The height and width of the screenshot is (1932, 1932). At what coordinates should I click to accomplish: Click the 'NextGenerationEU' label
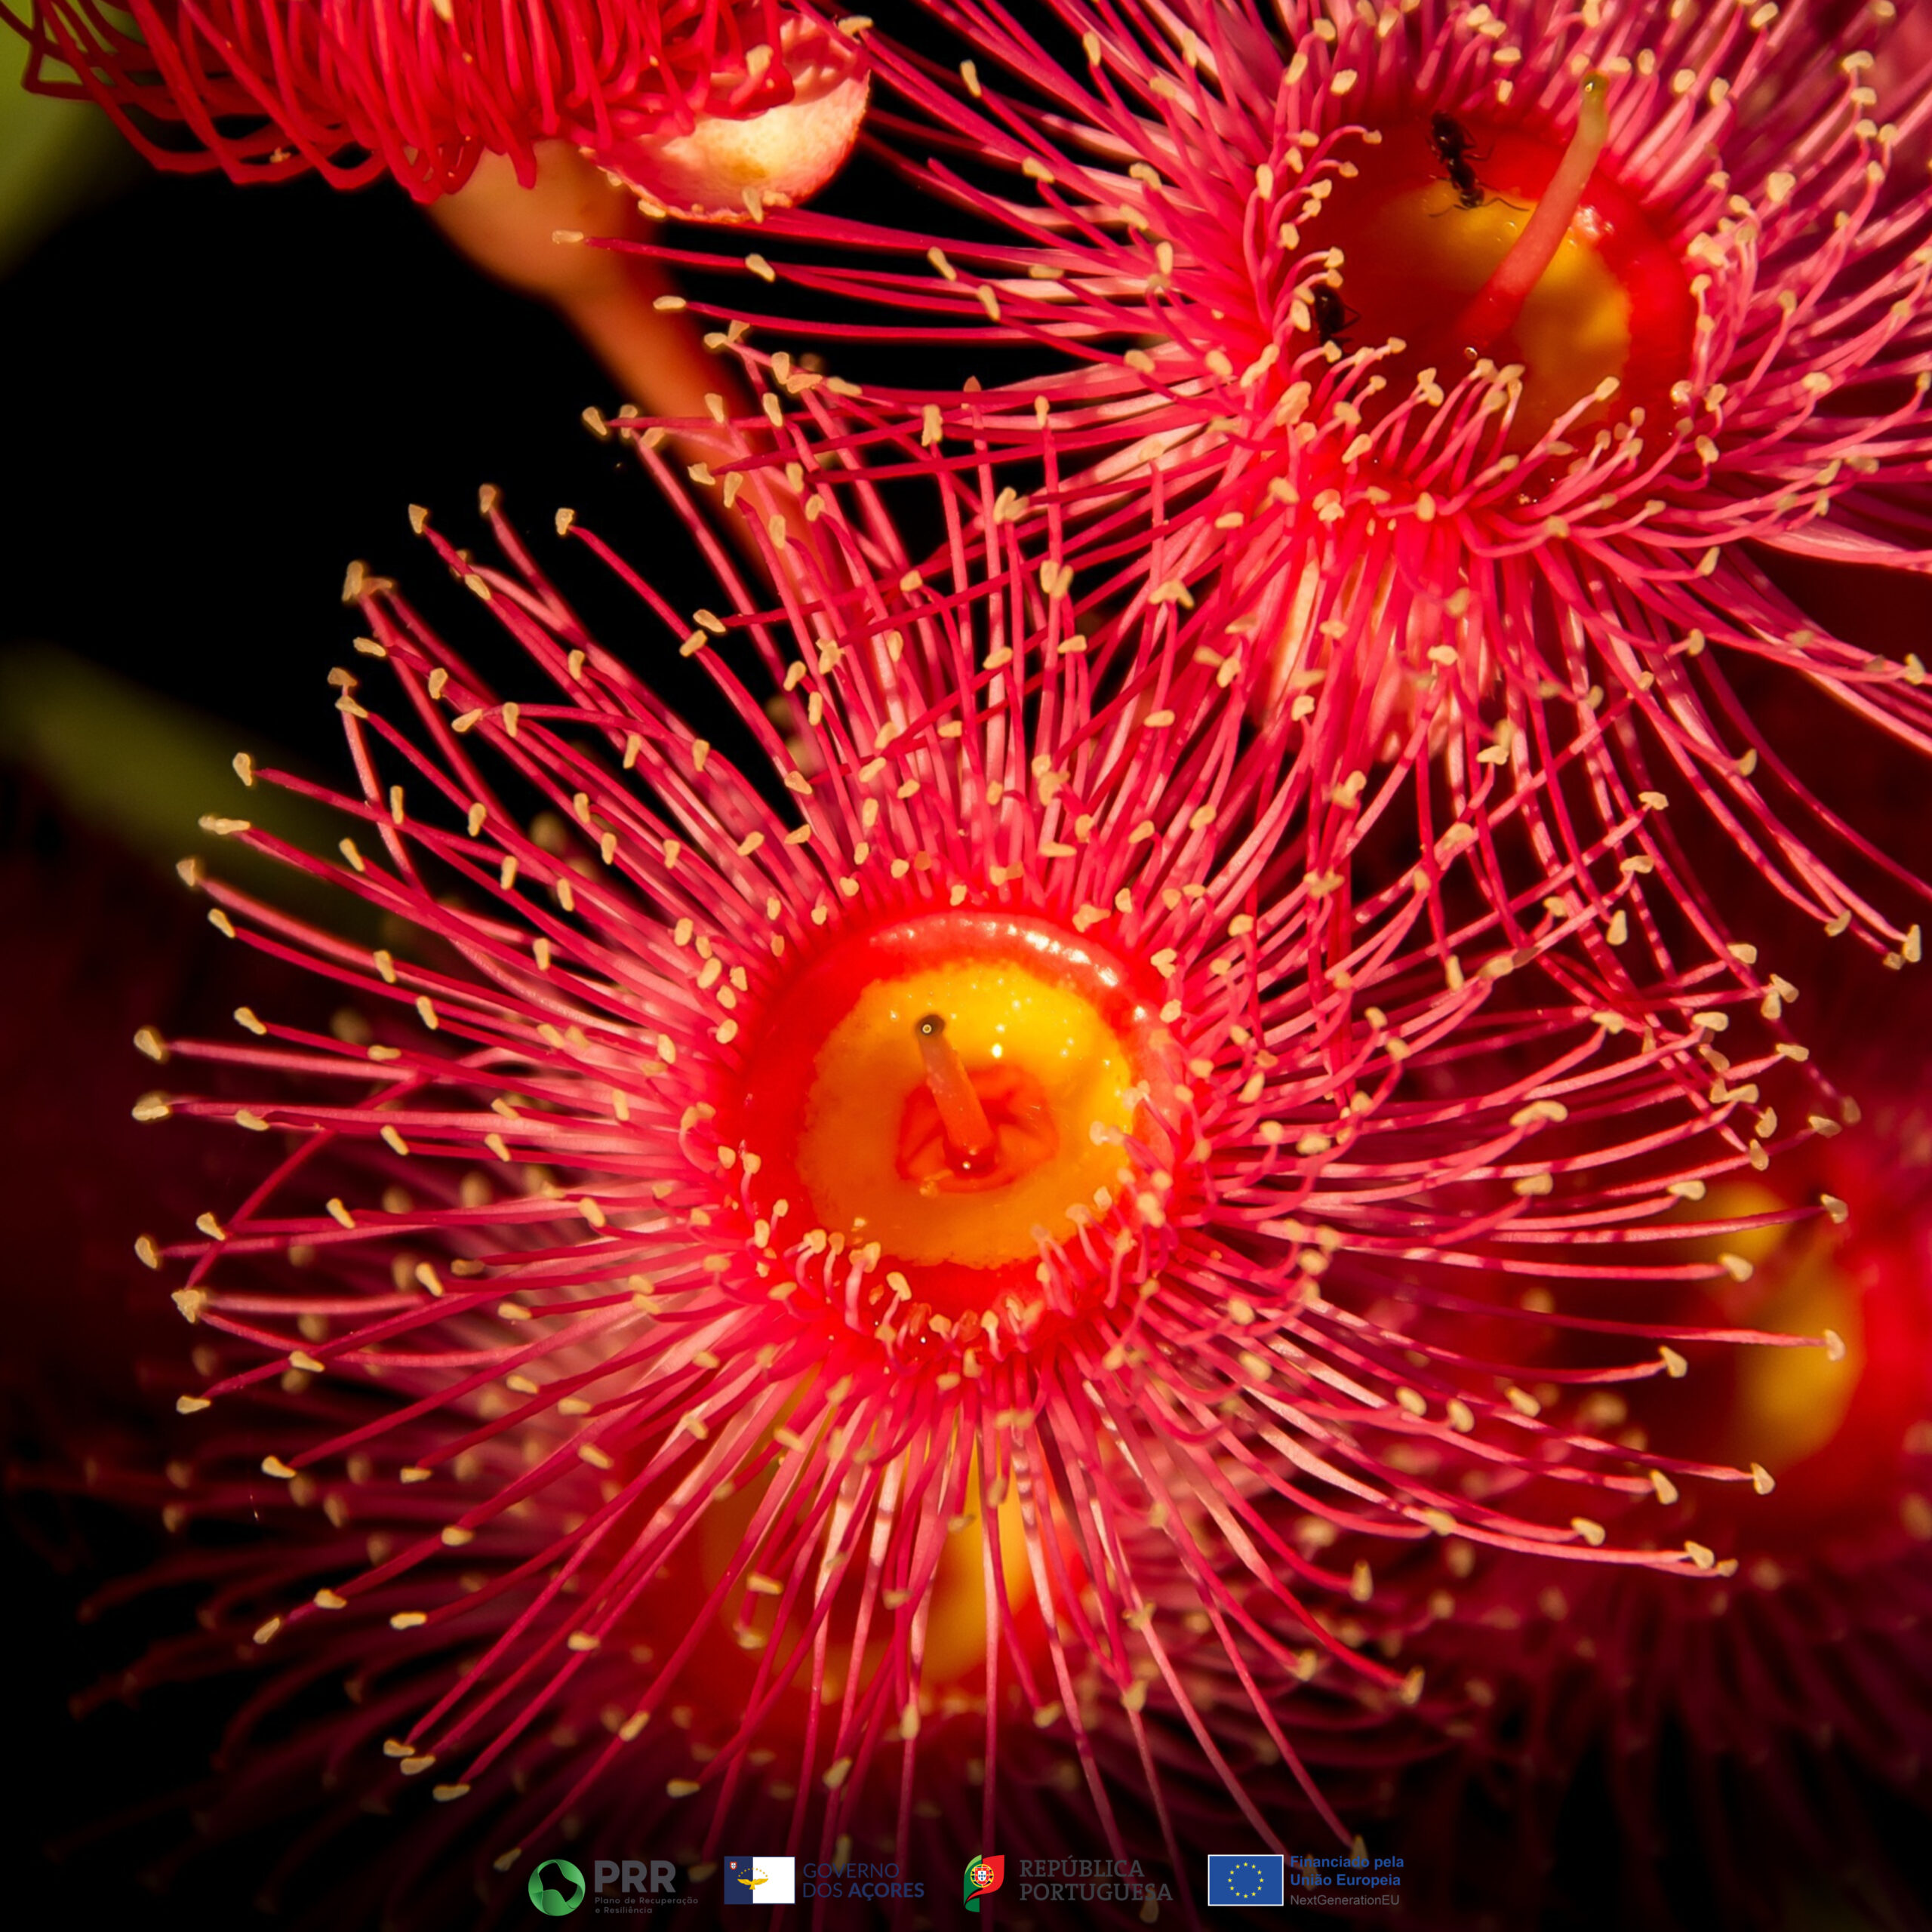1344,1900
